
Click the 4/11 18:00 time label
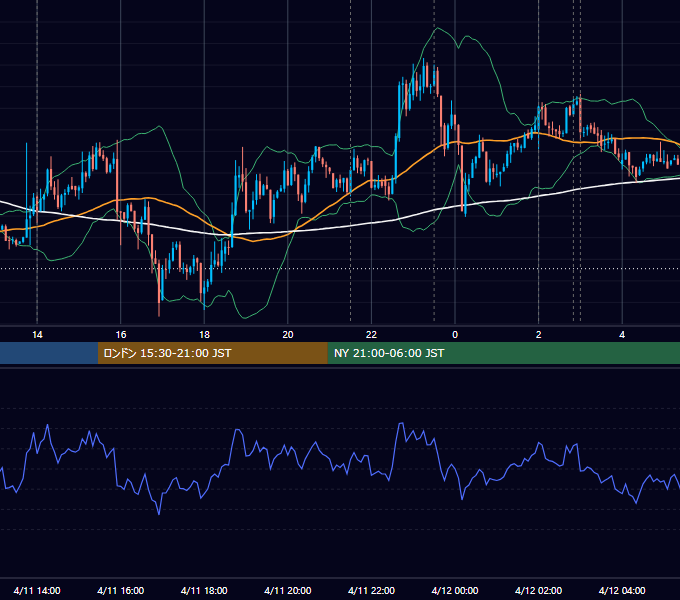coord(204,590)
